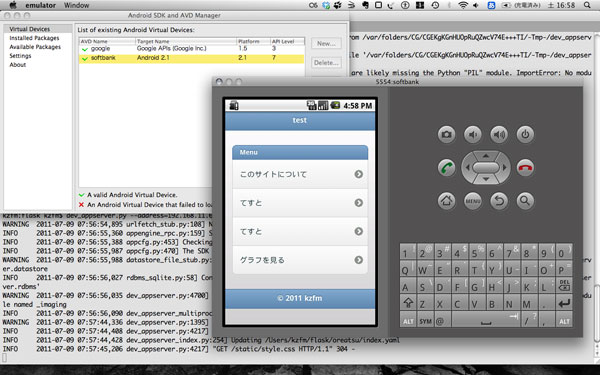Click arrow icon on グラフを見る row
The width and height of the screenshot is (600, 375).
point(359,260)
